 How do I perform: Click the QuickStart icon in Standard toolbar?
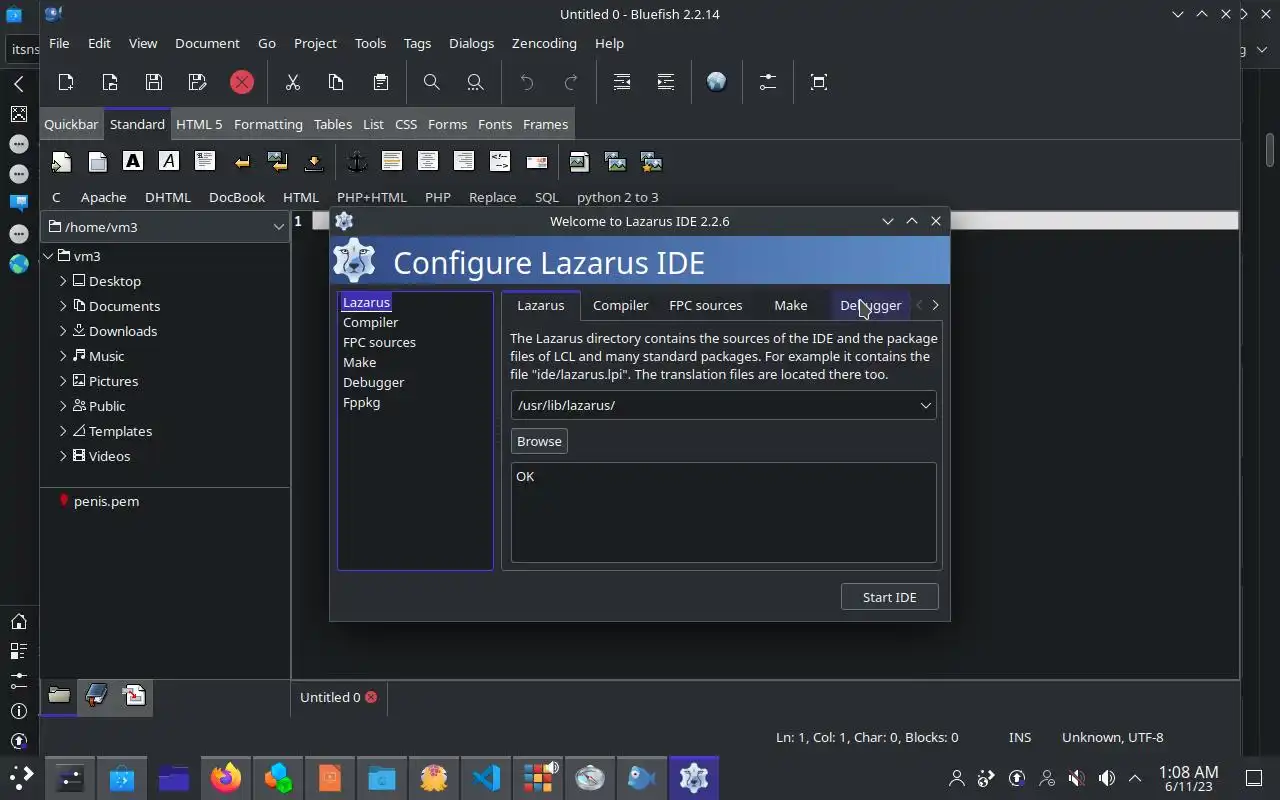pos(62,162)
